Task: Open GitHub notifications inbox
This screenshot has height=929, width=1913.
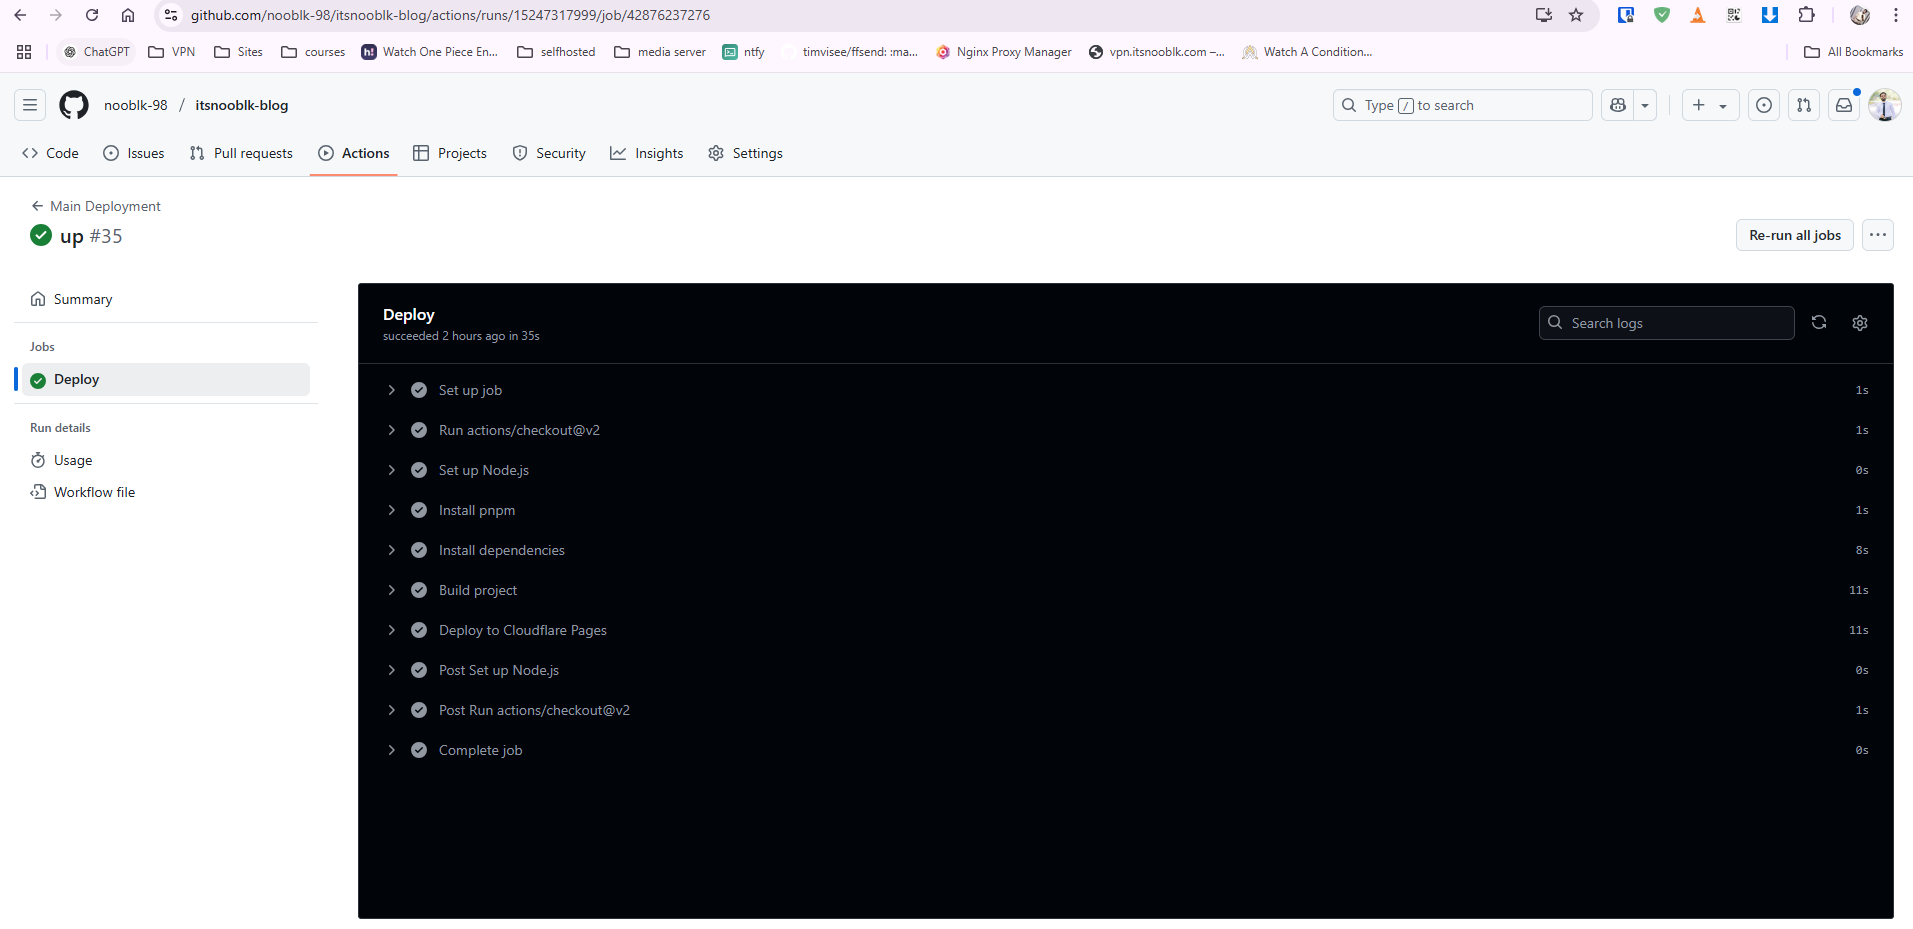Action: pyautogui.click(x=1844, y=104)
